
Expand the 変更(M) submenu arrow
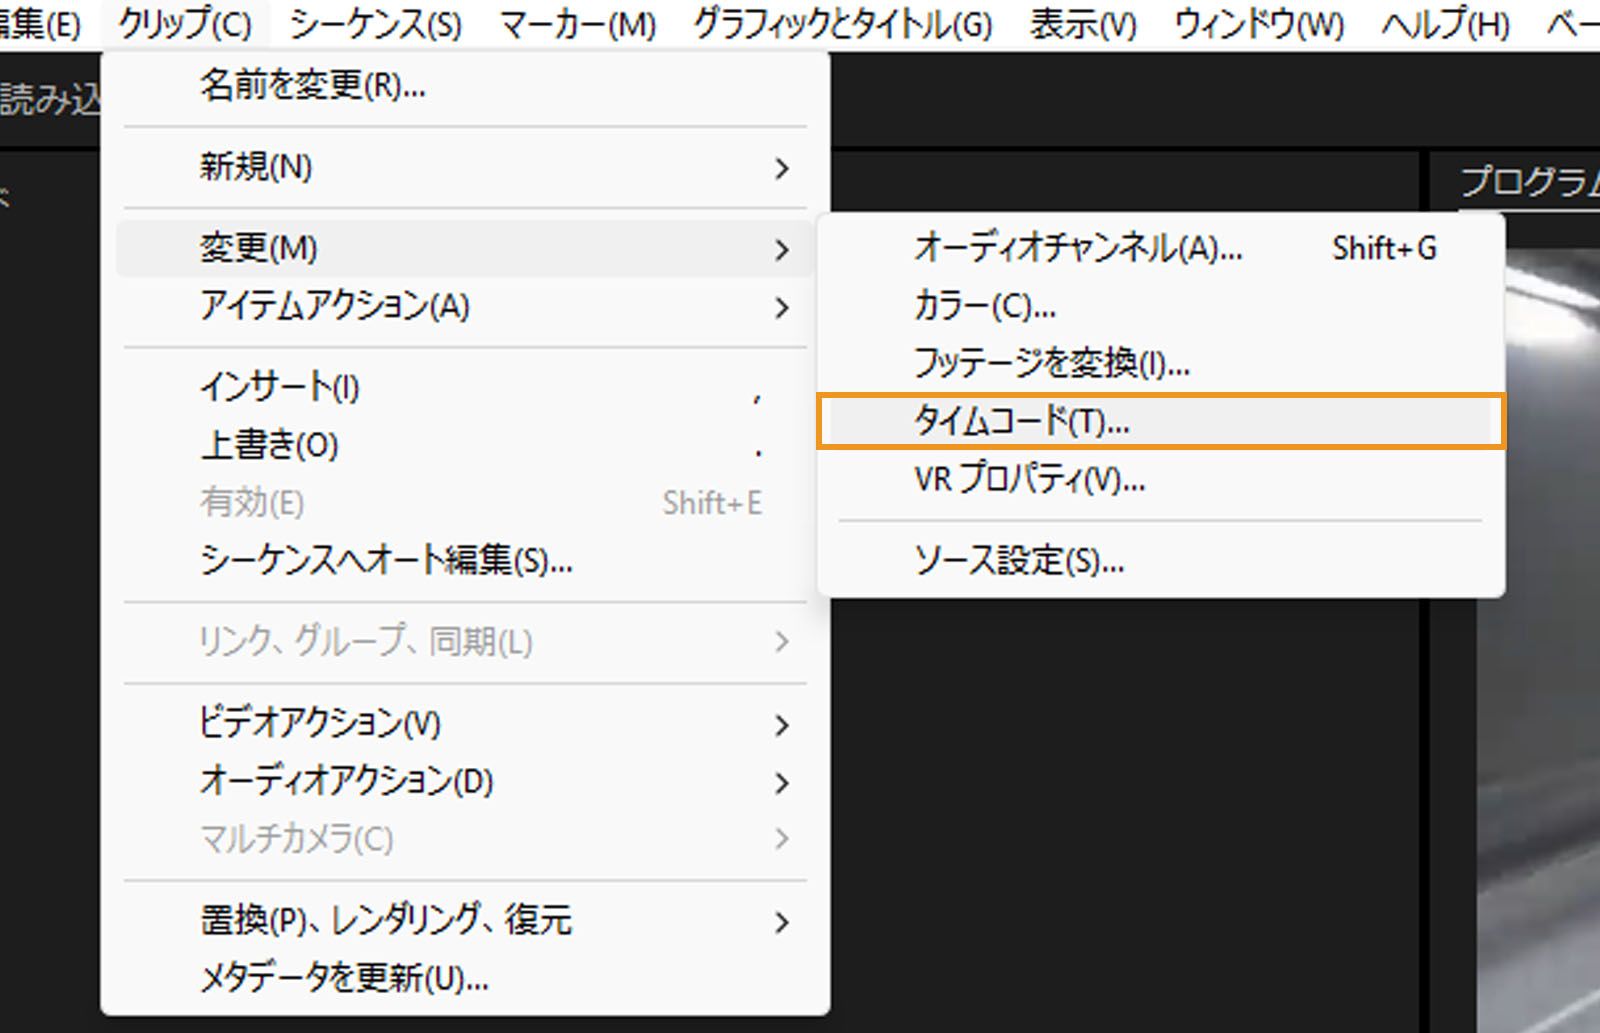(x=781, y=248)
